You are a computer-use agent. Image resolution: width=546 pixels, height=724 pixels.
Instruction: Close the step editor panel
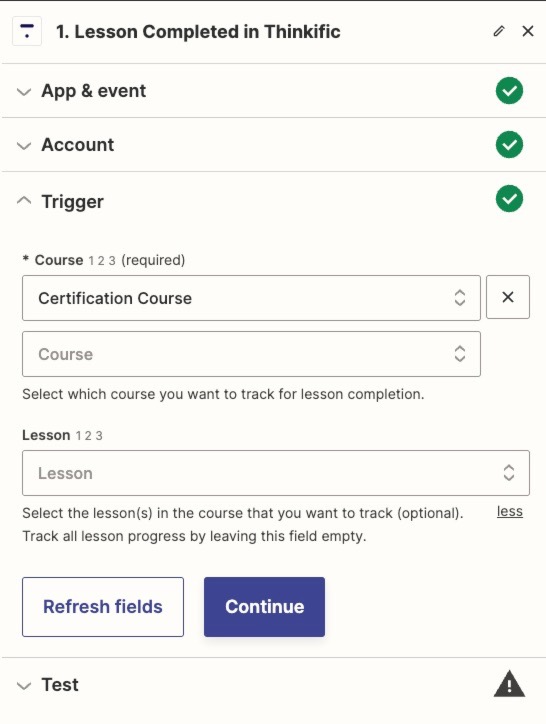tap(528, 31)
